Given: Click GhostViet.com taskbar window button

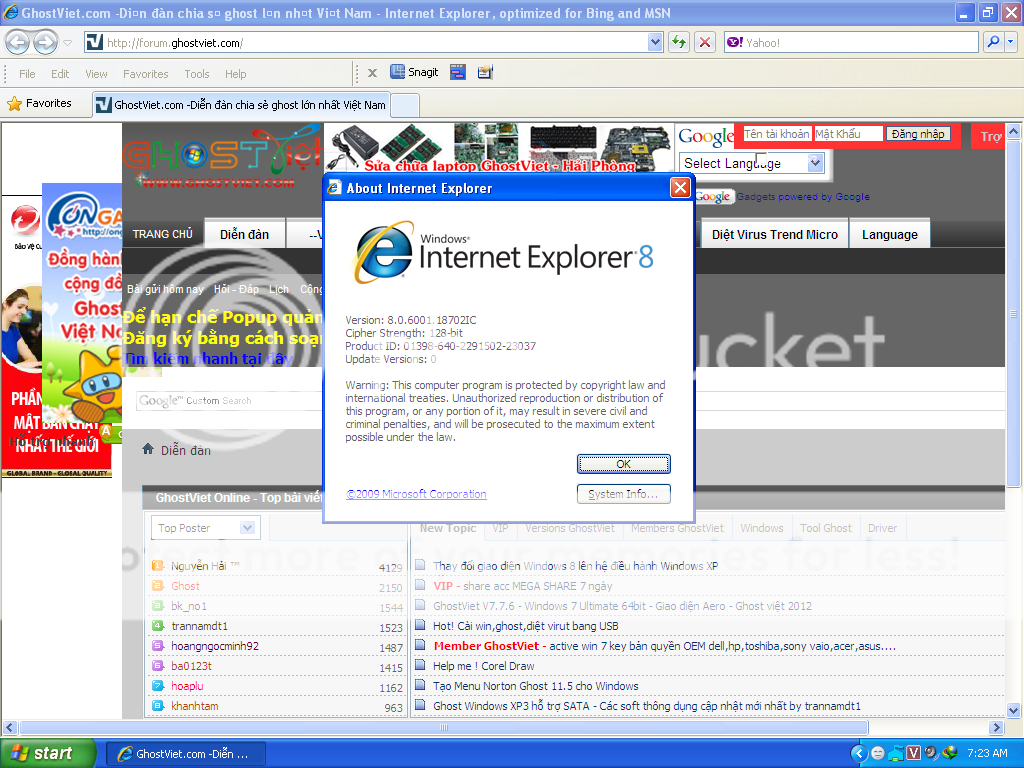Looking at the screenshot, I should point(185,754).
